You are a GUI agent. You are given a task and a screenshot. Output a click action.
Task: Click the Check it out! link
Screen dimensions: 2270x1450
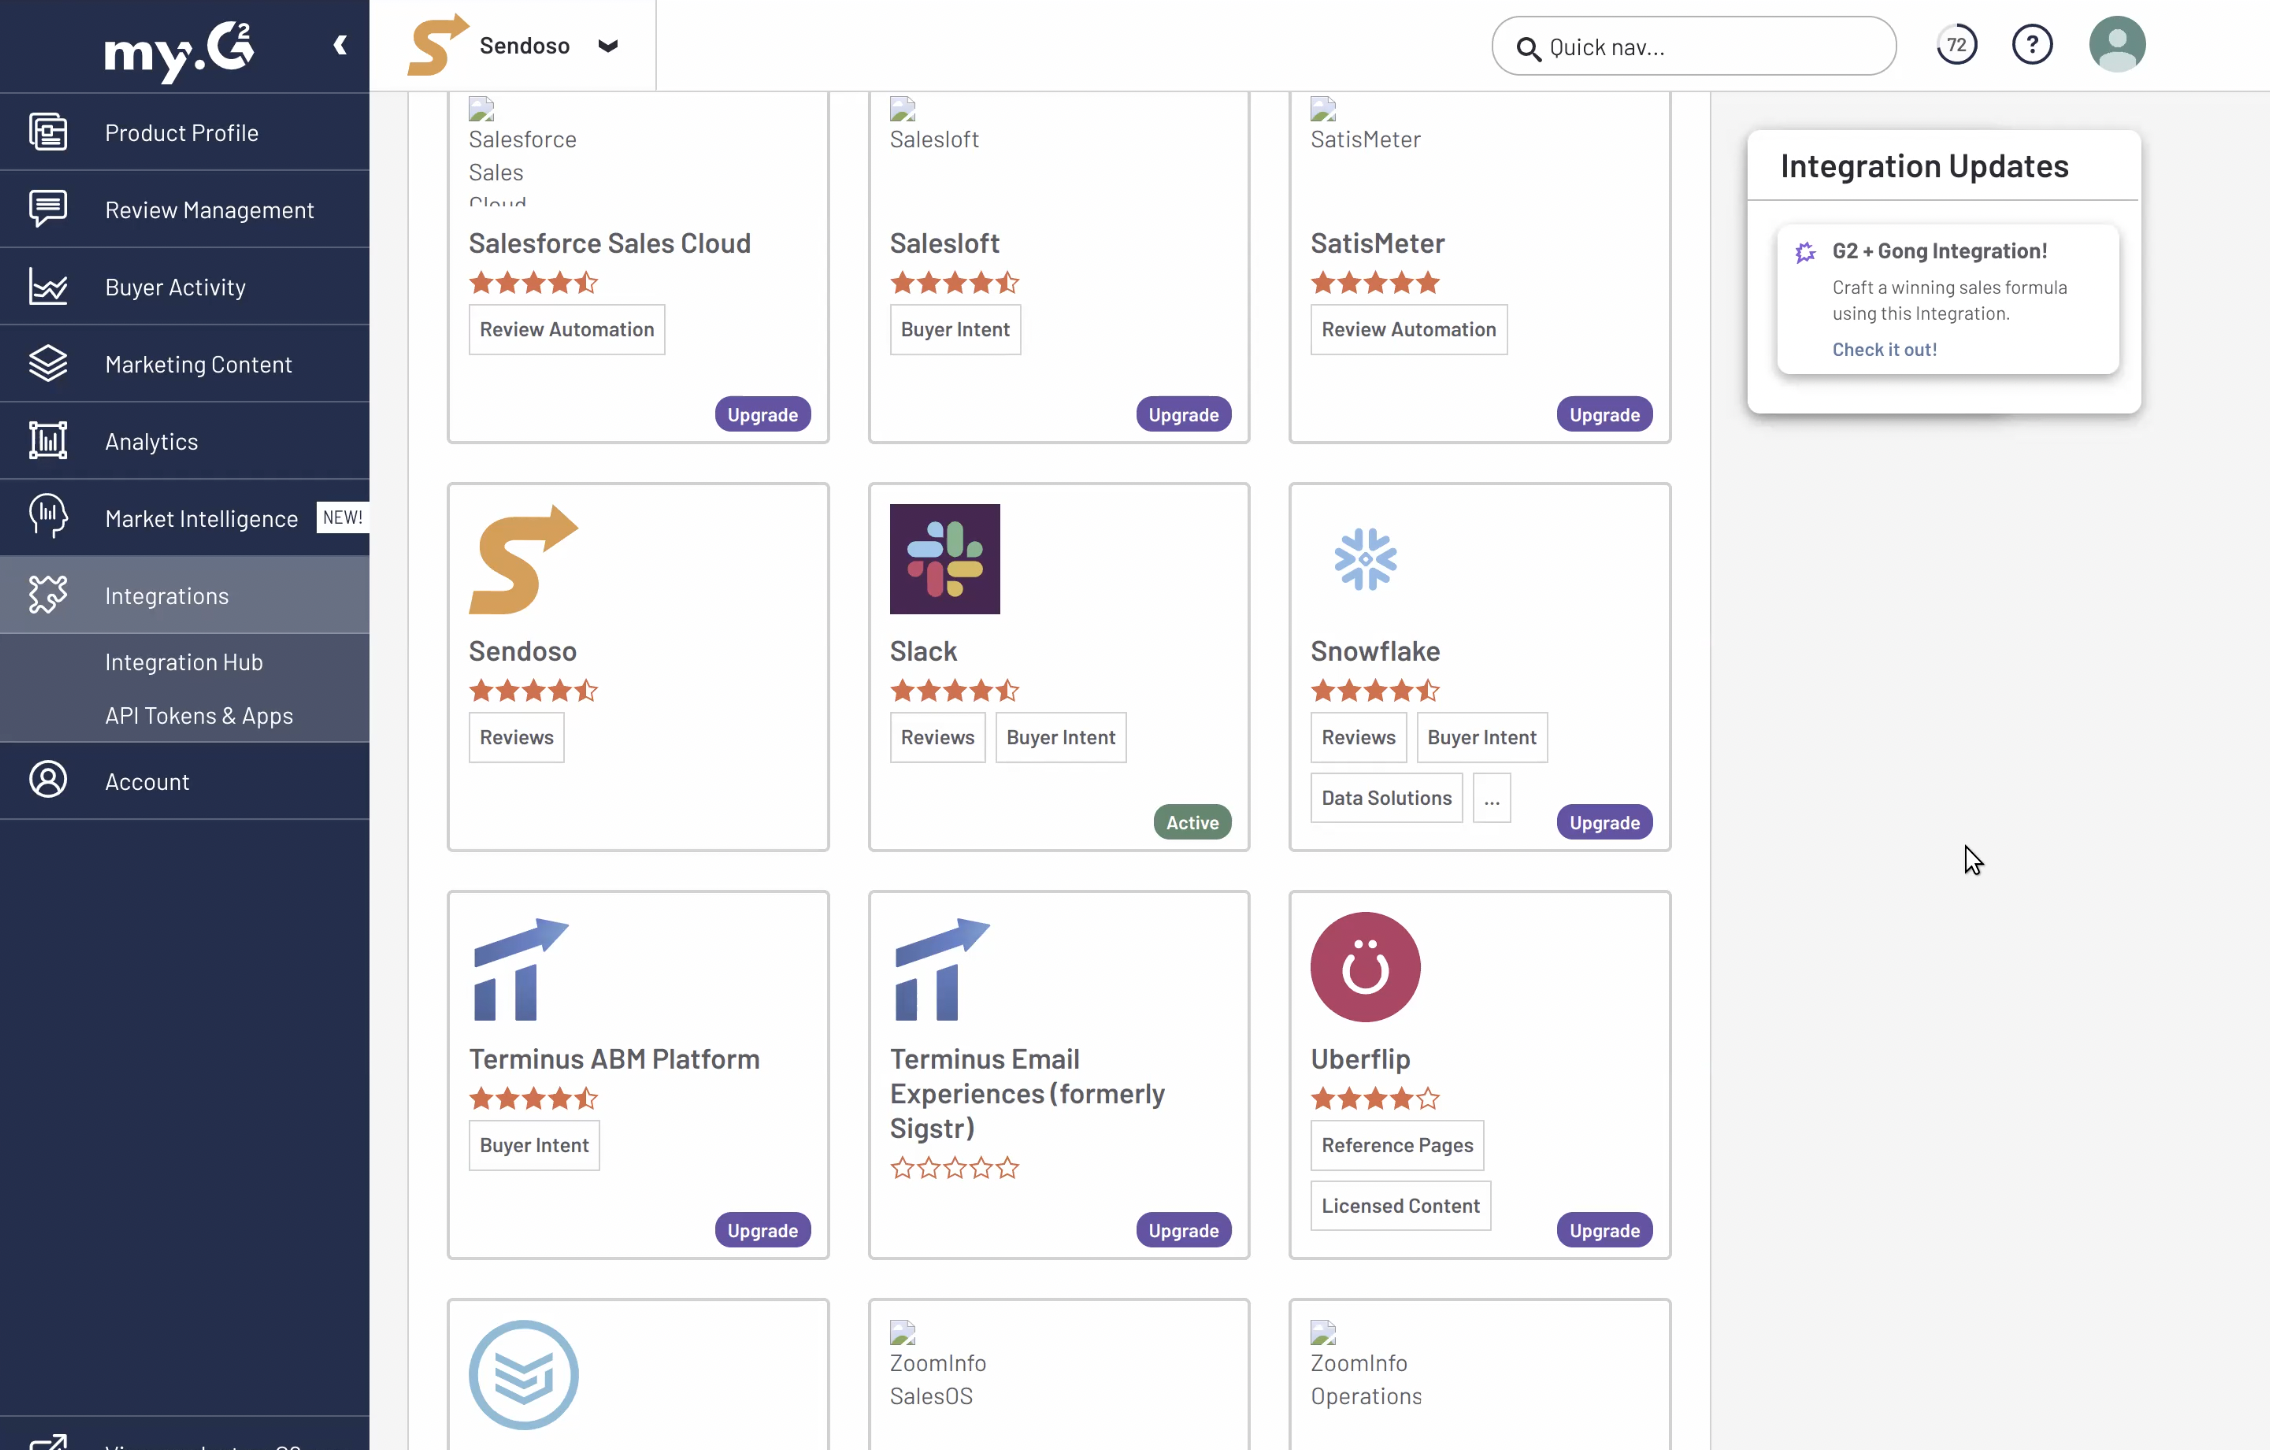click(x=1884, y=349)
